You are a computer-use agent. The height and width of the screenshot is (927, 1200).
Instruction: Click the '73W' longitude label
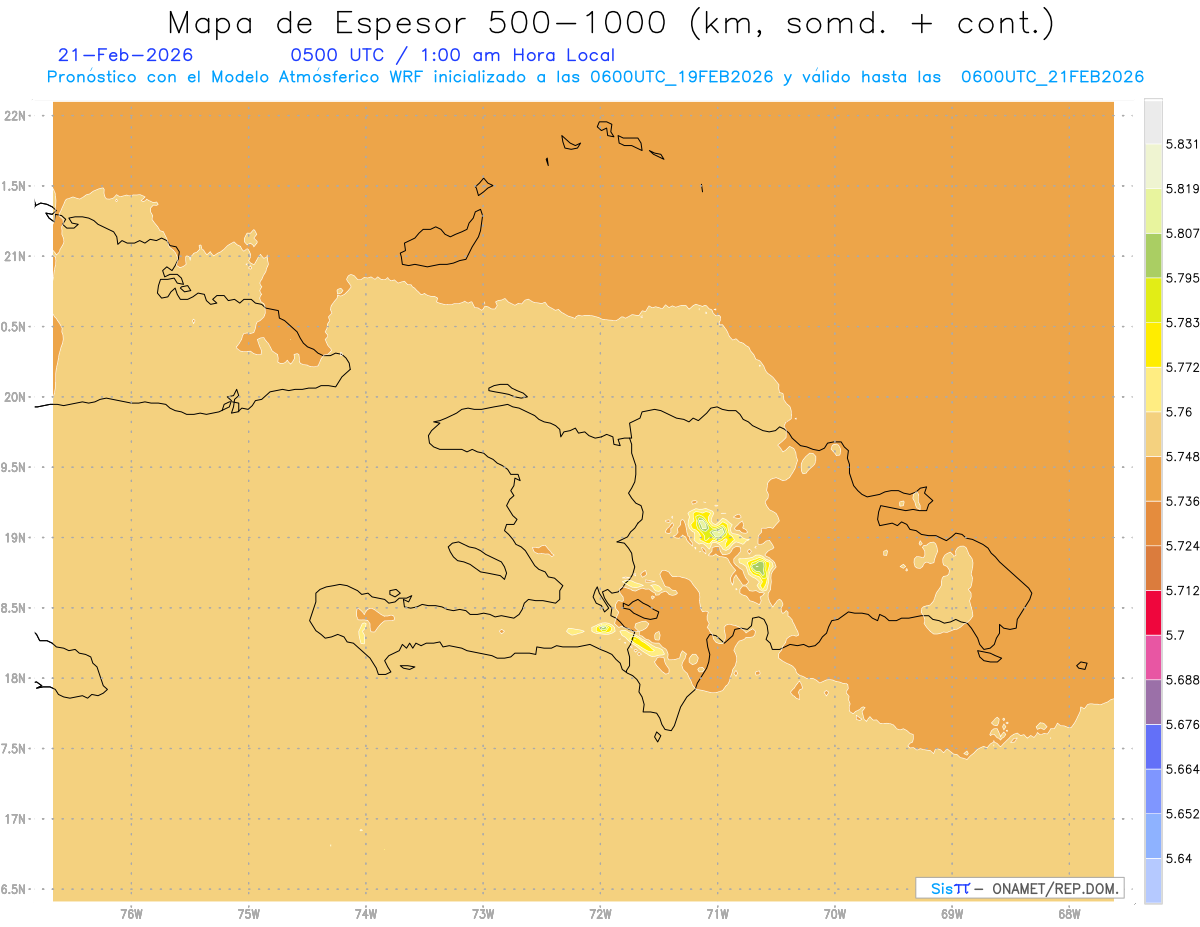(x=483, y=913)
